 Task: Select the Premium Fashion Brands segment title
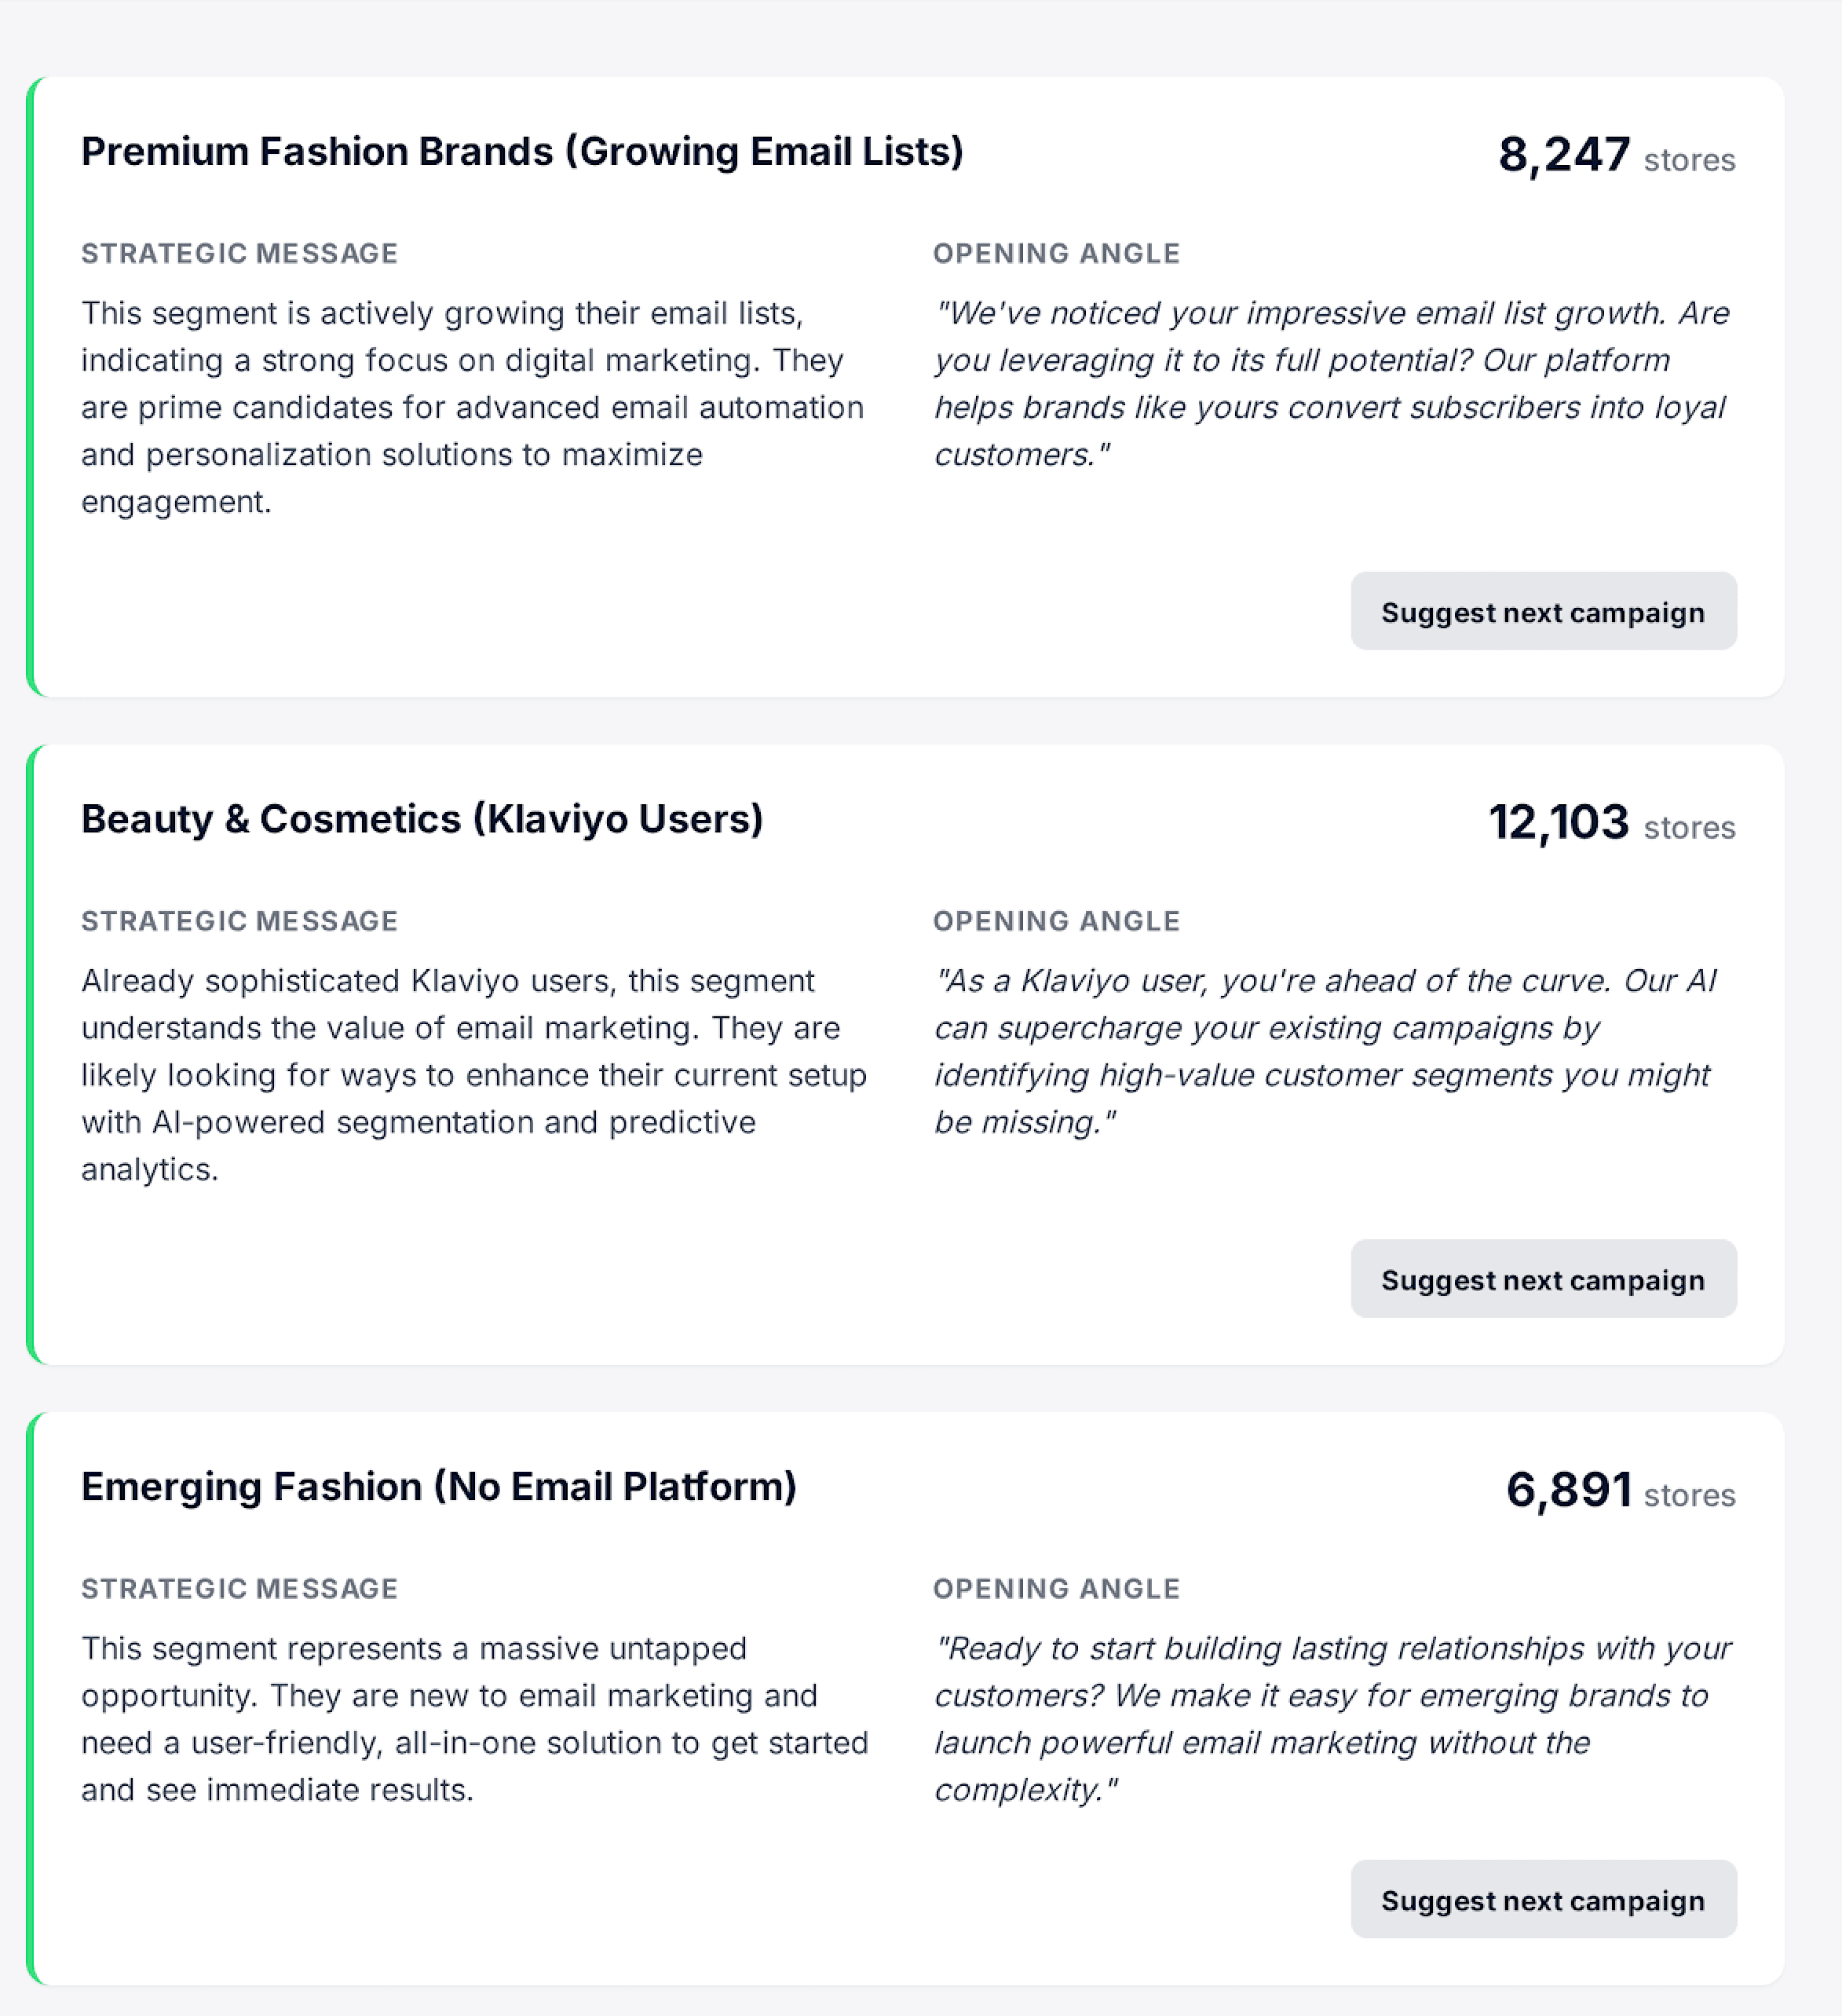tap(522, 152)
